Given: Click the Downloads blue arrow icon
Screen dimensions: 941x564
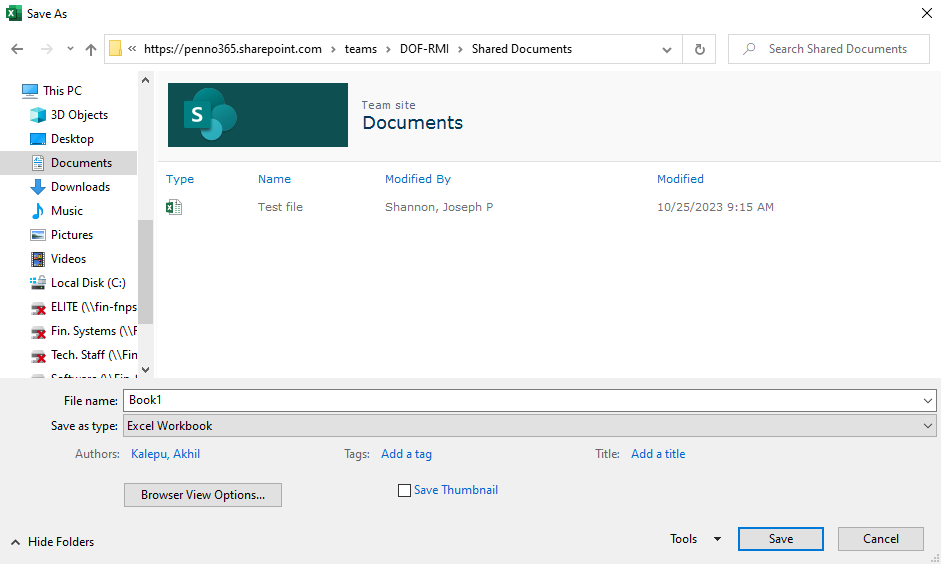Looking at the screenshot, I should [x=38, y=187].
